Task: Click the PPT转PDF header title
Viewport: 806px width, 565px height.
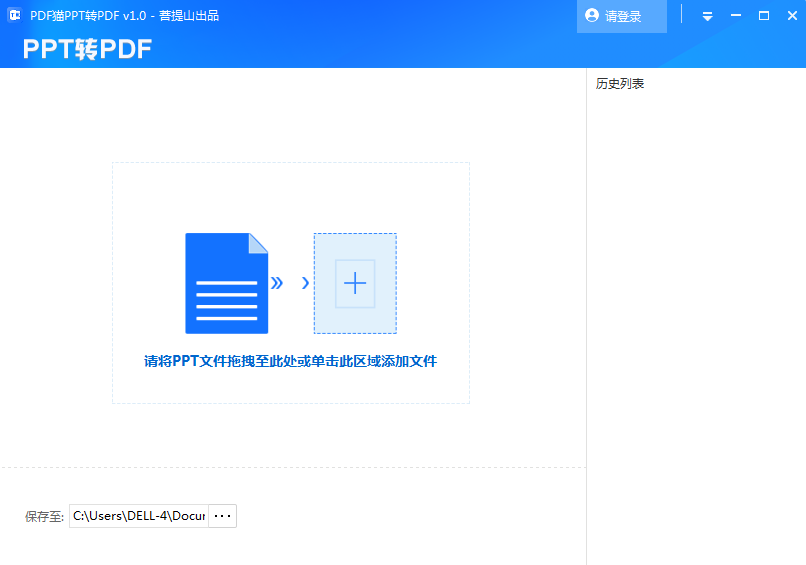Action: click(x=87, y=49)
